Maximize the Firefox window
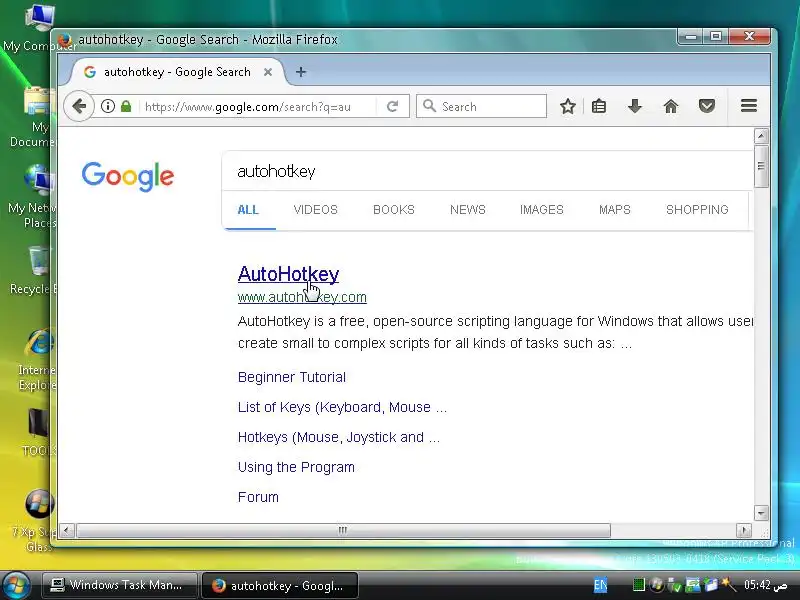 pos(716,37)
